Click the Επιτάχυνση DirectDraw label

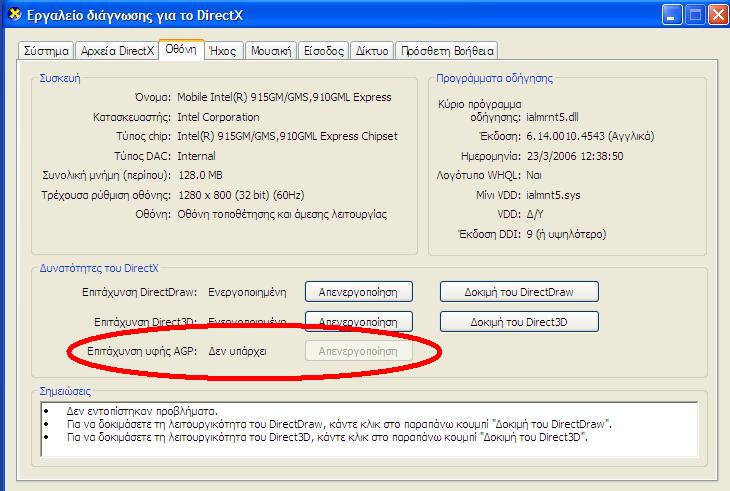[140, 292]
